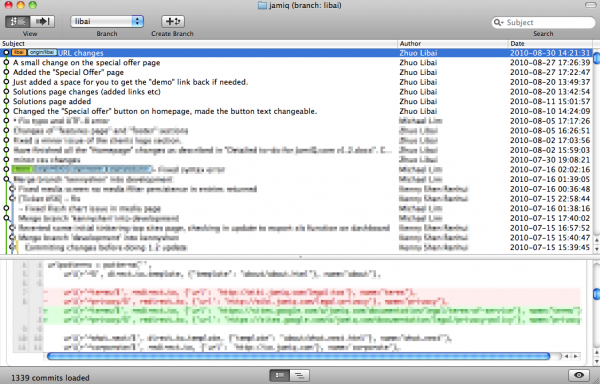Click the diff pane horizontal scroll left arrow

(x=567, y=356)
